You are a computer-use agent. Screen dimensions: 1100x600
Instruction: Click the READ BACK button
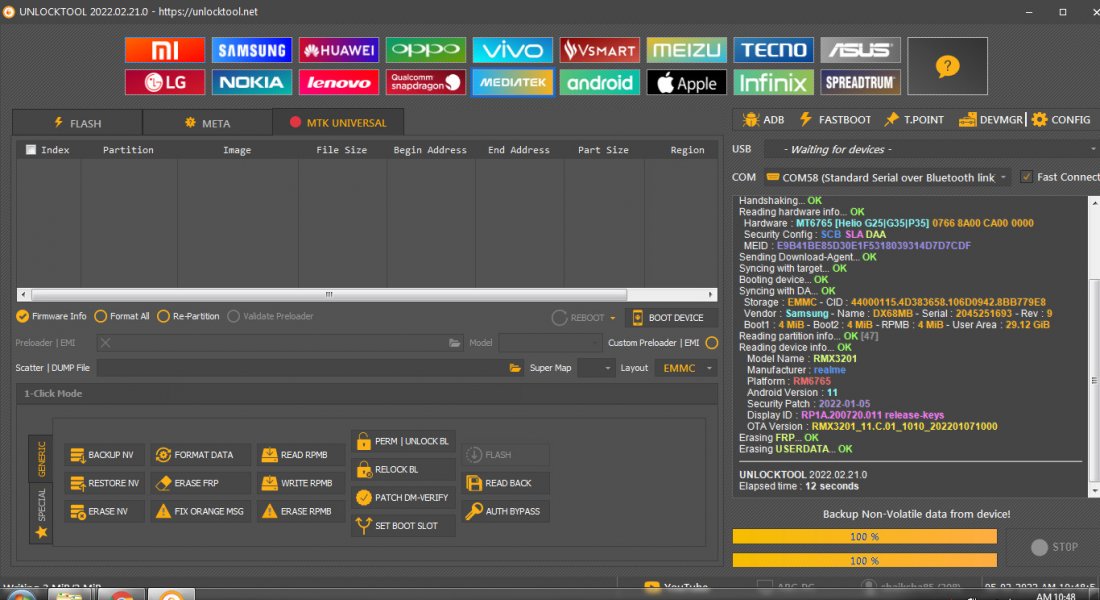pos(505,483)
